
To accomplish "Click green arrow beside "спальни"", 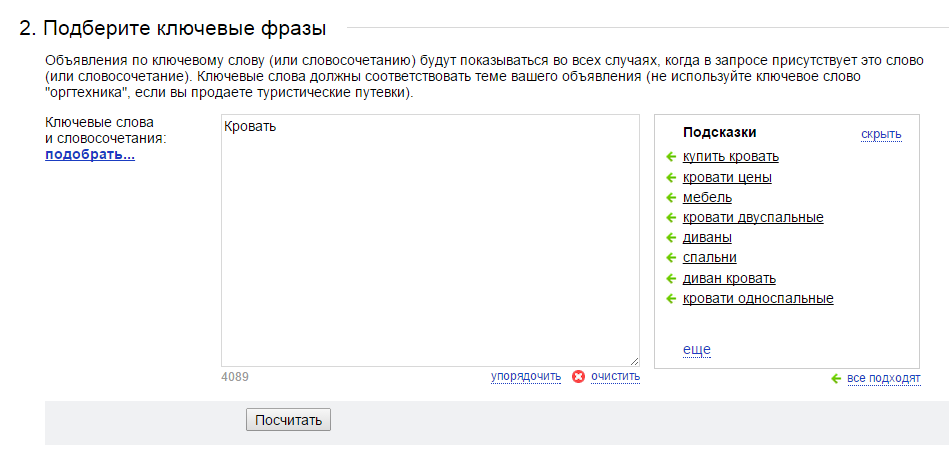I will [671, 258].
